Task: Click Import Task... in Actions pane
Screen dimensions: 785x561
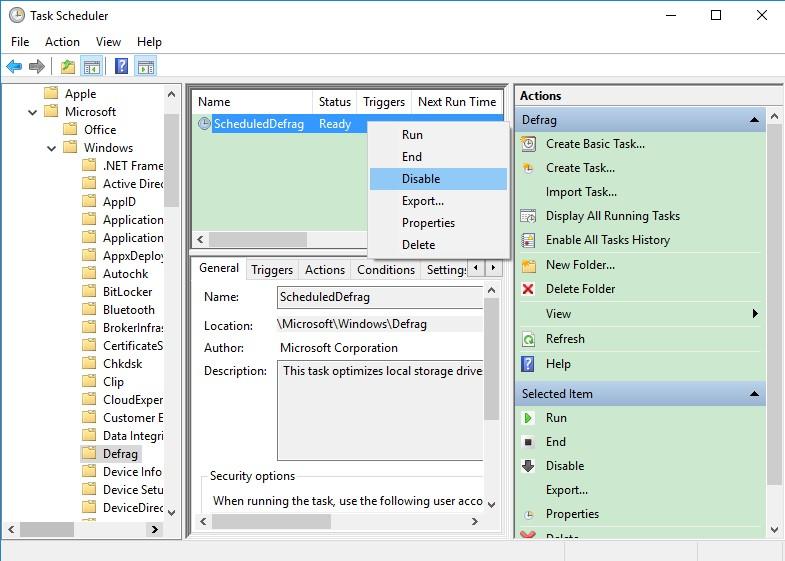Action: (x=581, y=192)
